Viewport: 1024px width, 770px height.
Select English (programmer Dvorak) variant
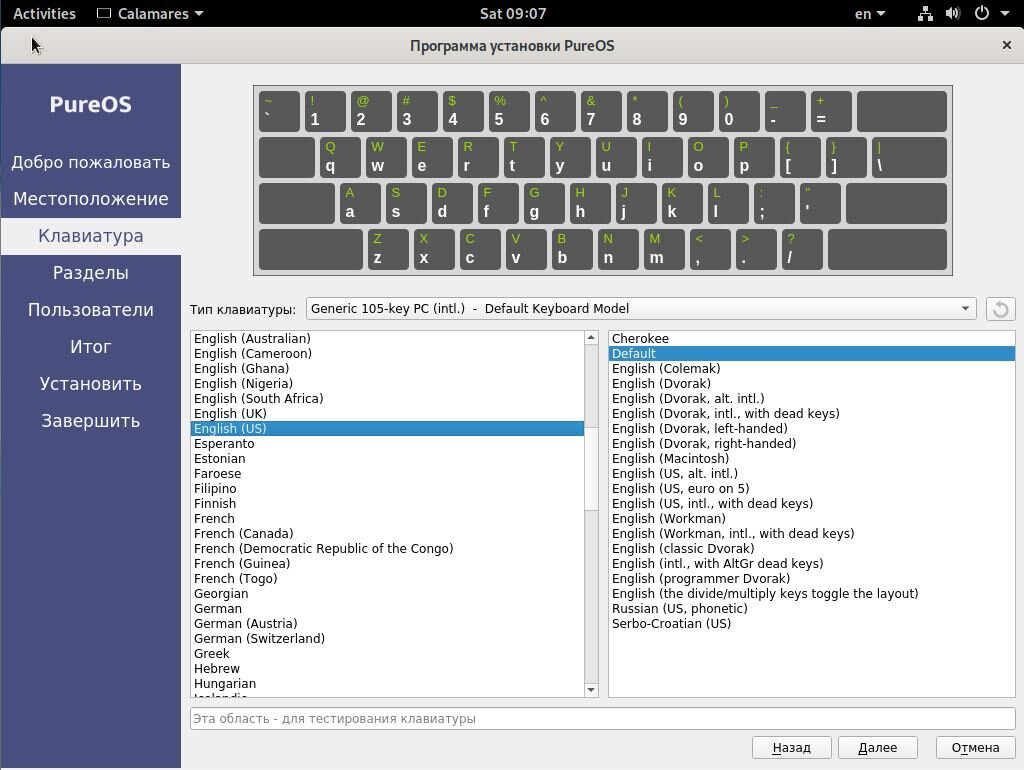tap(812, 579)
